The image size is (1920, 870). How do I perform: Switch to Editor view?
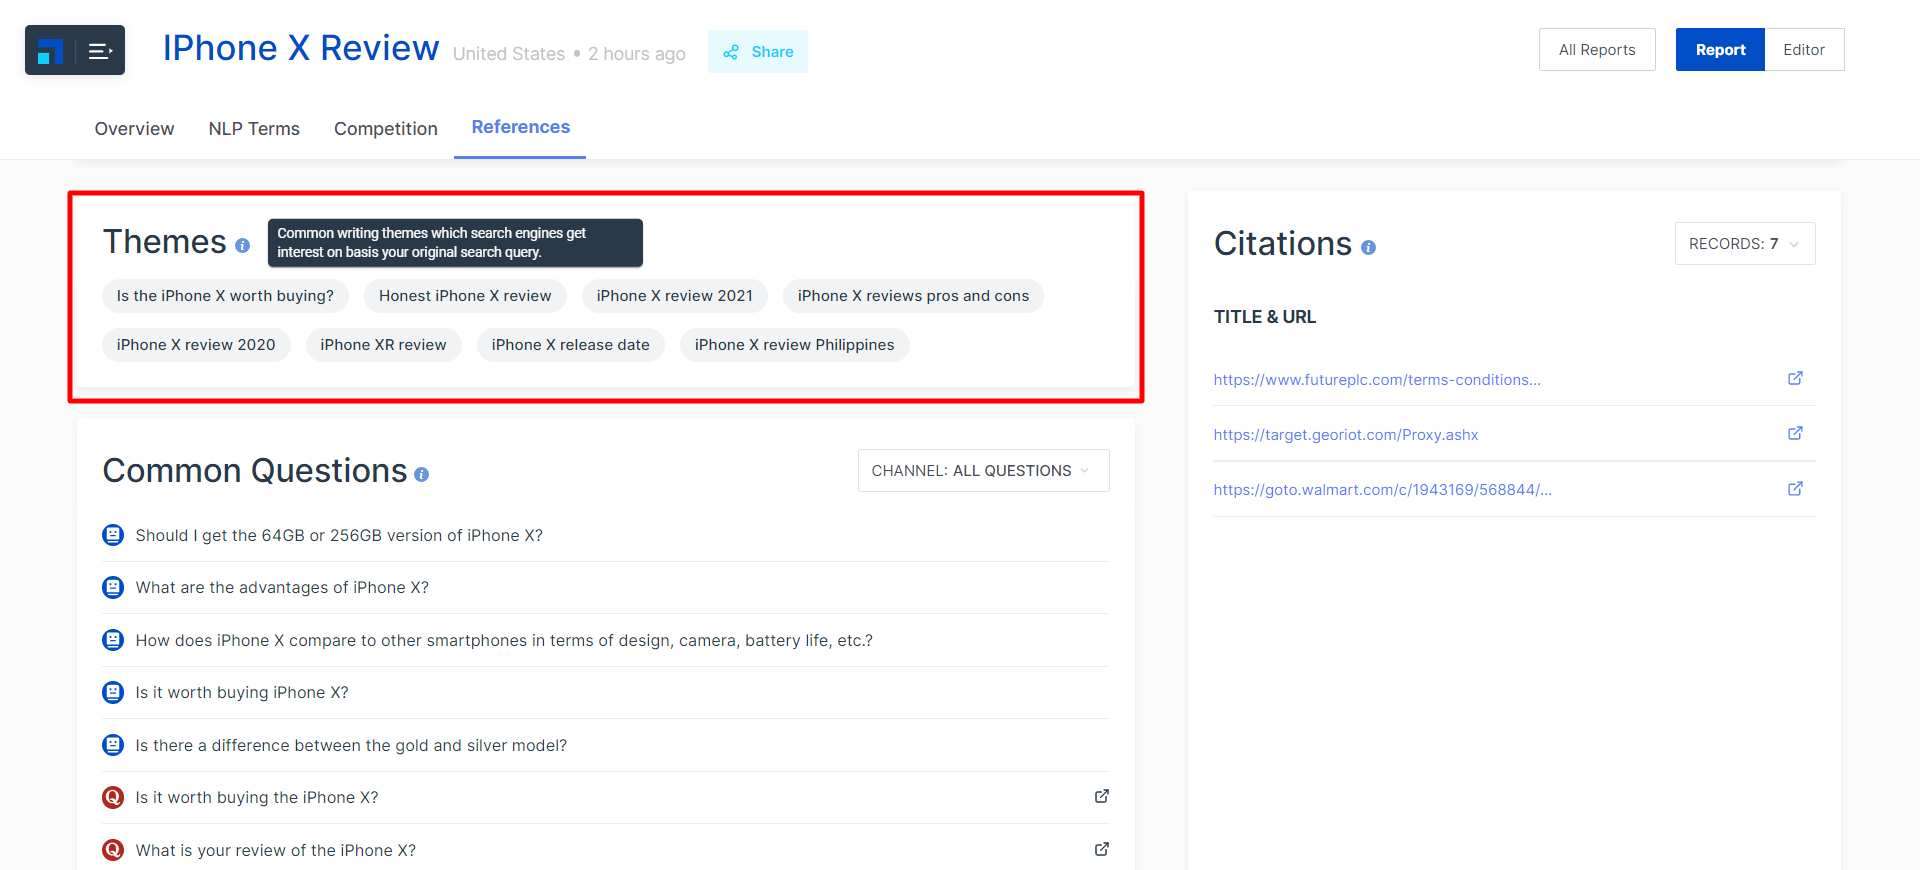pyautogui.click(x=1804, y=50)
